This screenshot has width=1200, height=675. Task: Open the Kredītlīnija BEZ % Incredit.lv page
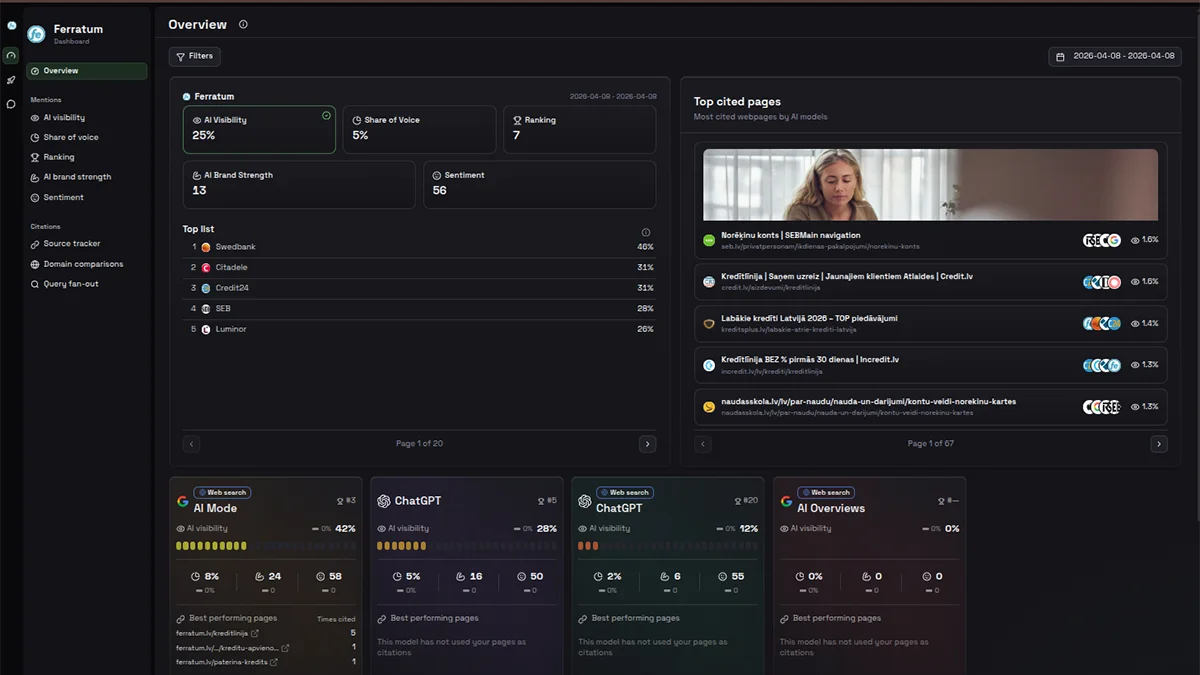coord(931,365)
